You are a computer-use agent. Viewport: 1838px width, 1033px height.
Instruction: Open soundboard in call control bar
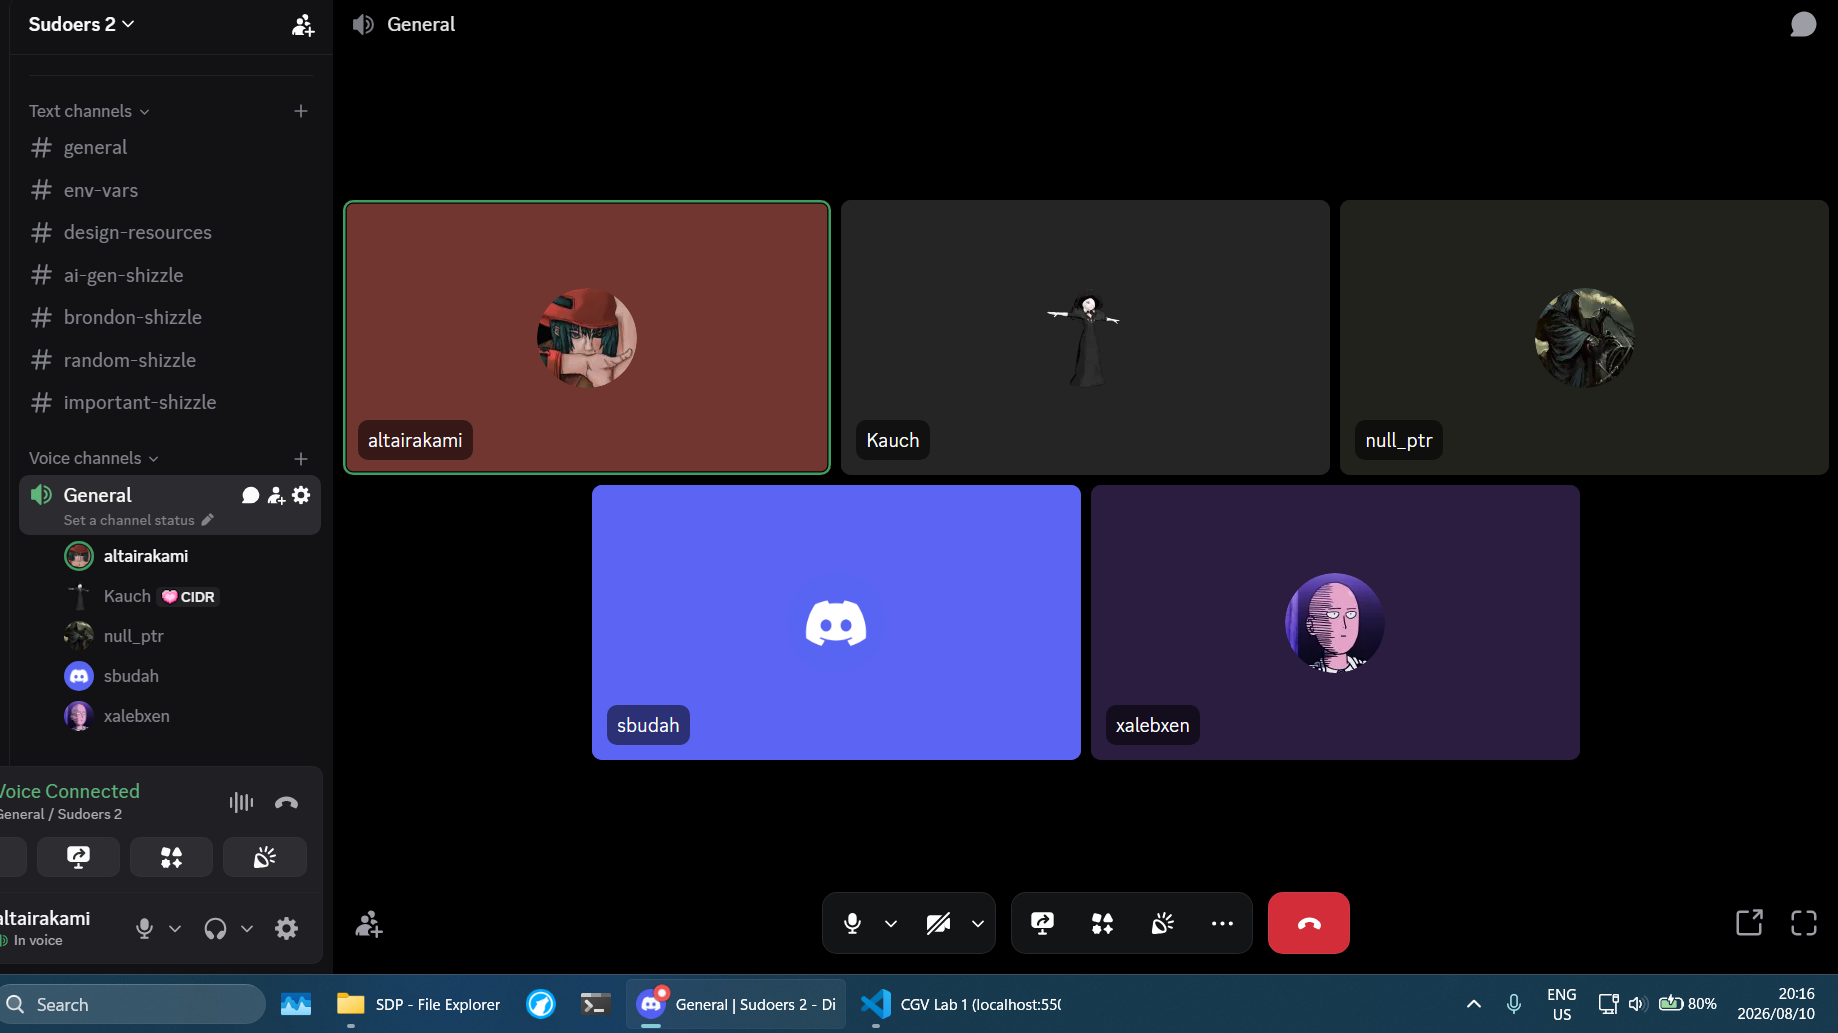click(1162, 923)
